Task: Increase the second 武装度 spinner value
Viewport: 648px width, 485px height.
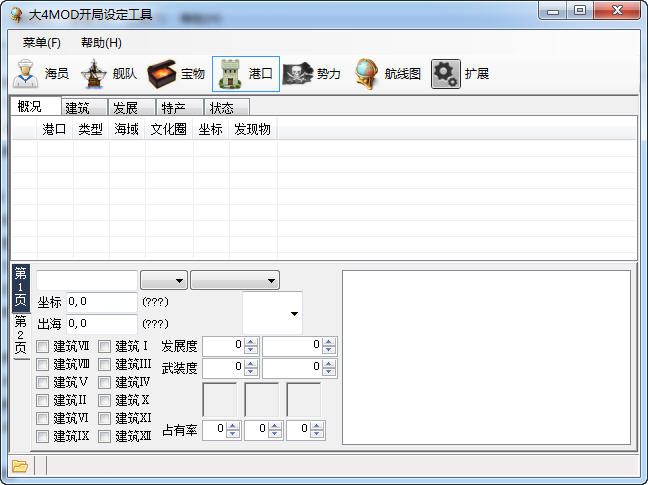Action: (329, 364)
